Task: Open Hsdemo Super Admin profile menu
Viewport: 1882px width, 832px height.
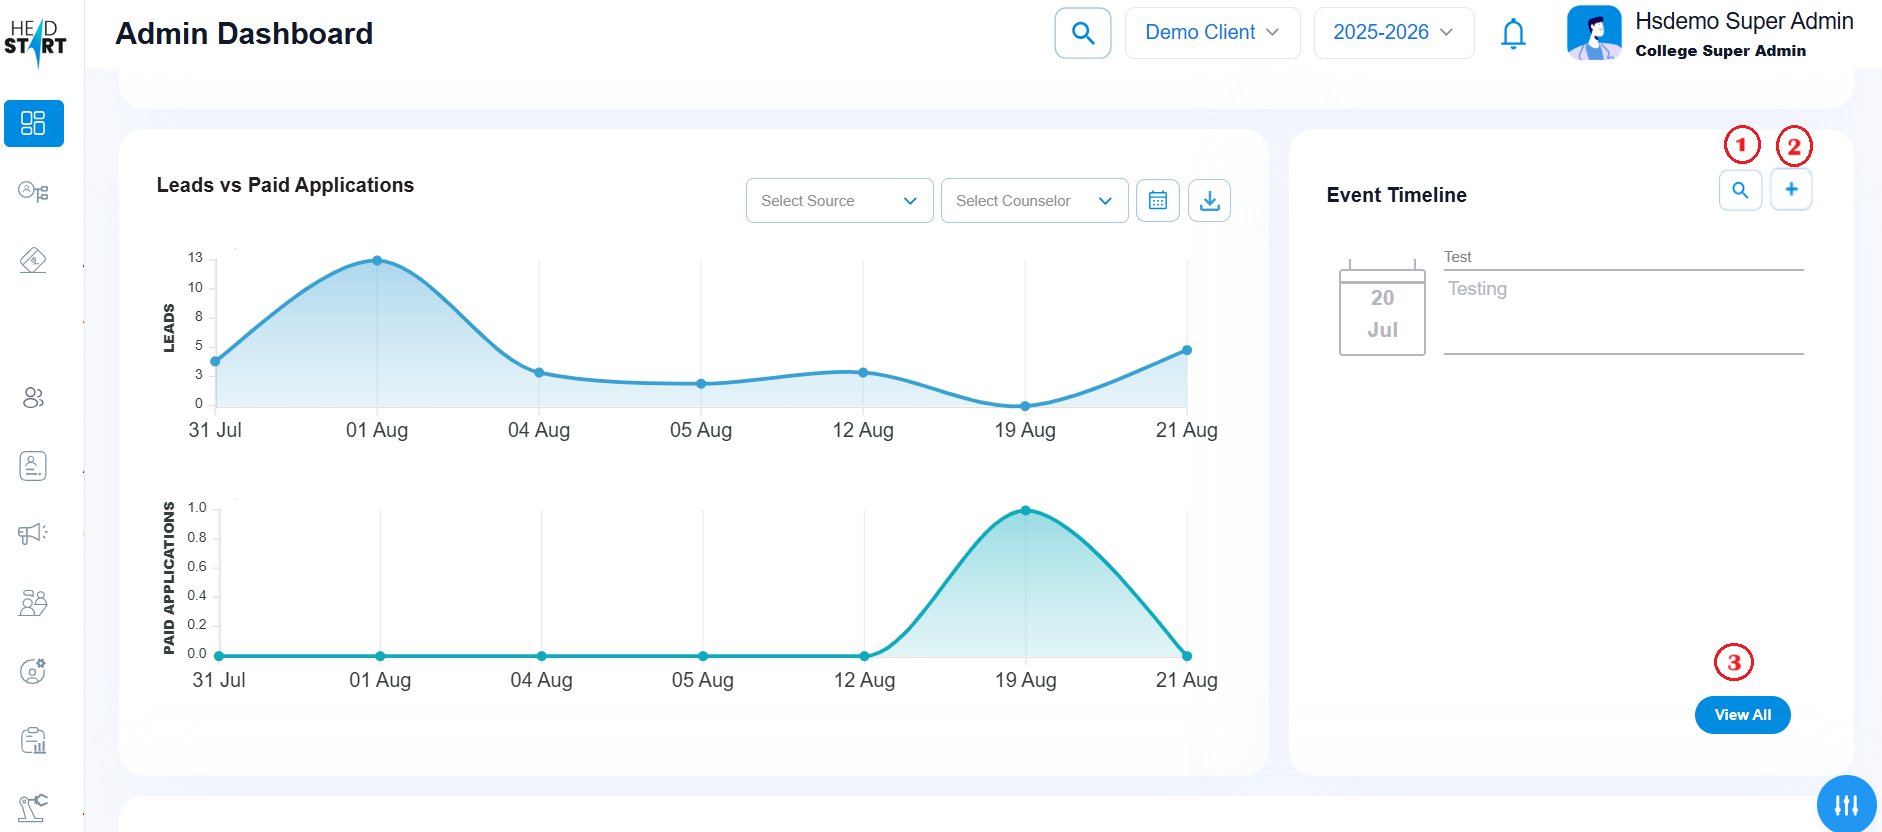Action: [x=1710, y=34]
